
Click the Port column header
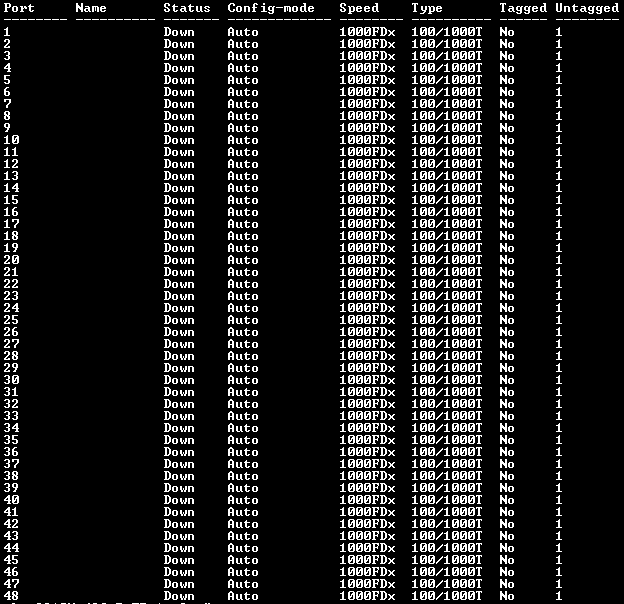click(19, 8)
